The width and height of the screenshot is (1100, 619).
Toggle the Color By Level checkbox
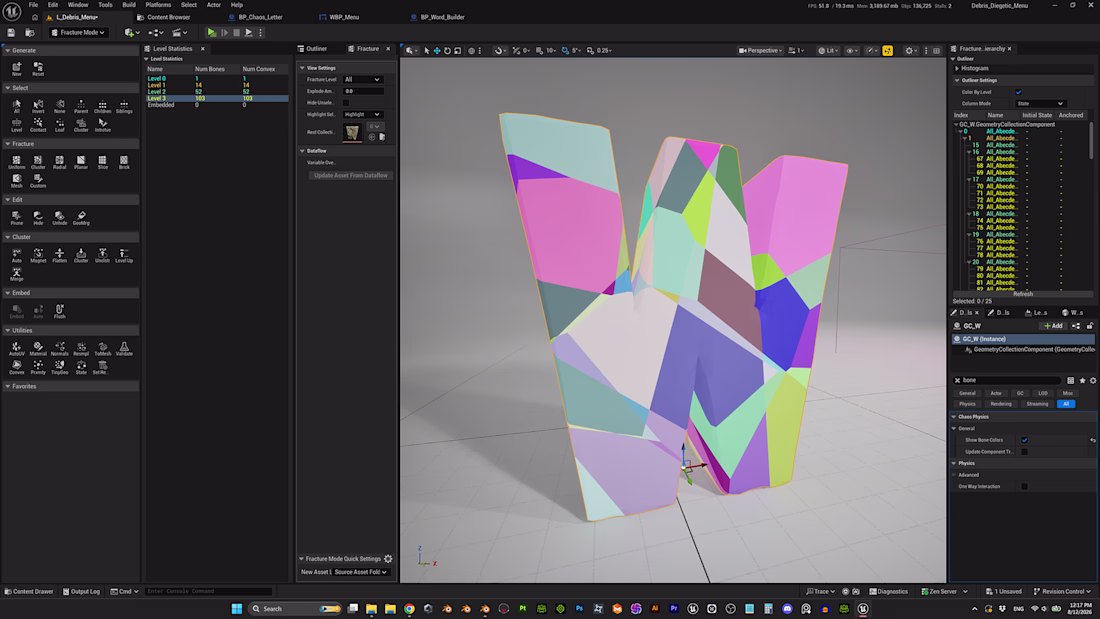pos(1019,92)
